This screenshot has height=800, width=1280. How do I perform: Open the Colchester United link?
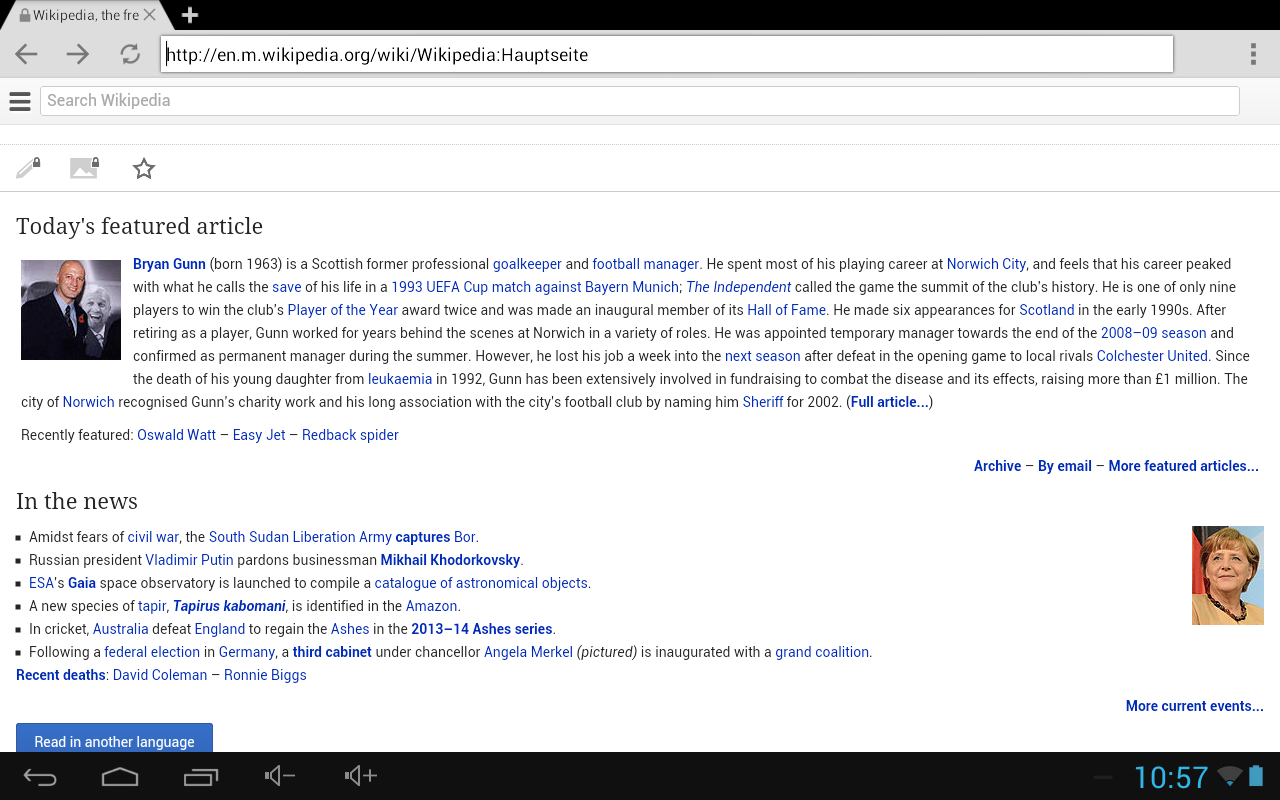click(x=1152, y=356)
